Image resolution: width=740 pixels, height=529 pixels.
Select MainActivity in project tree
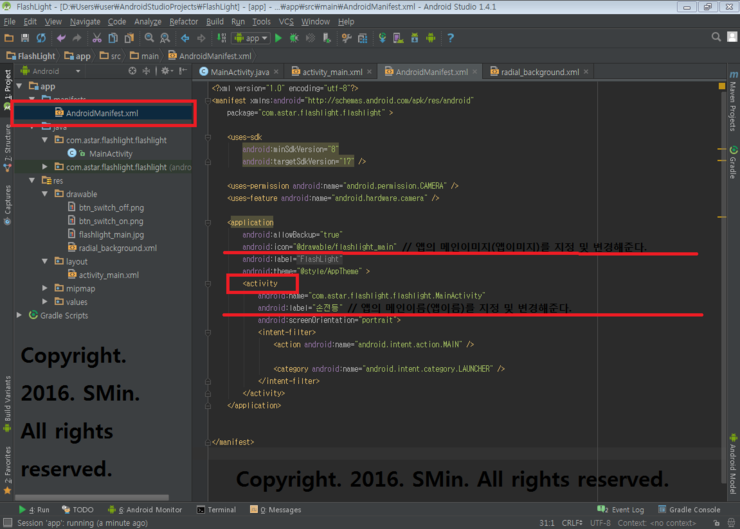coord(110,153)
